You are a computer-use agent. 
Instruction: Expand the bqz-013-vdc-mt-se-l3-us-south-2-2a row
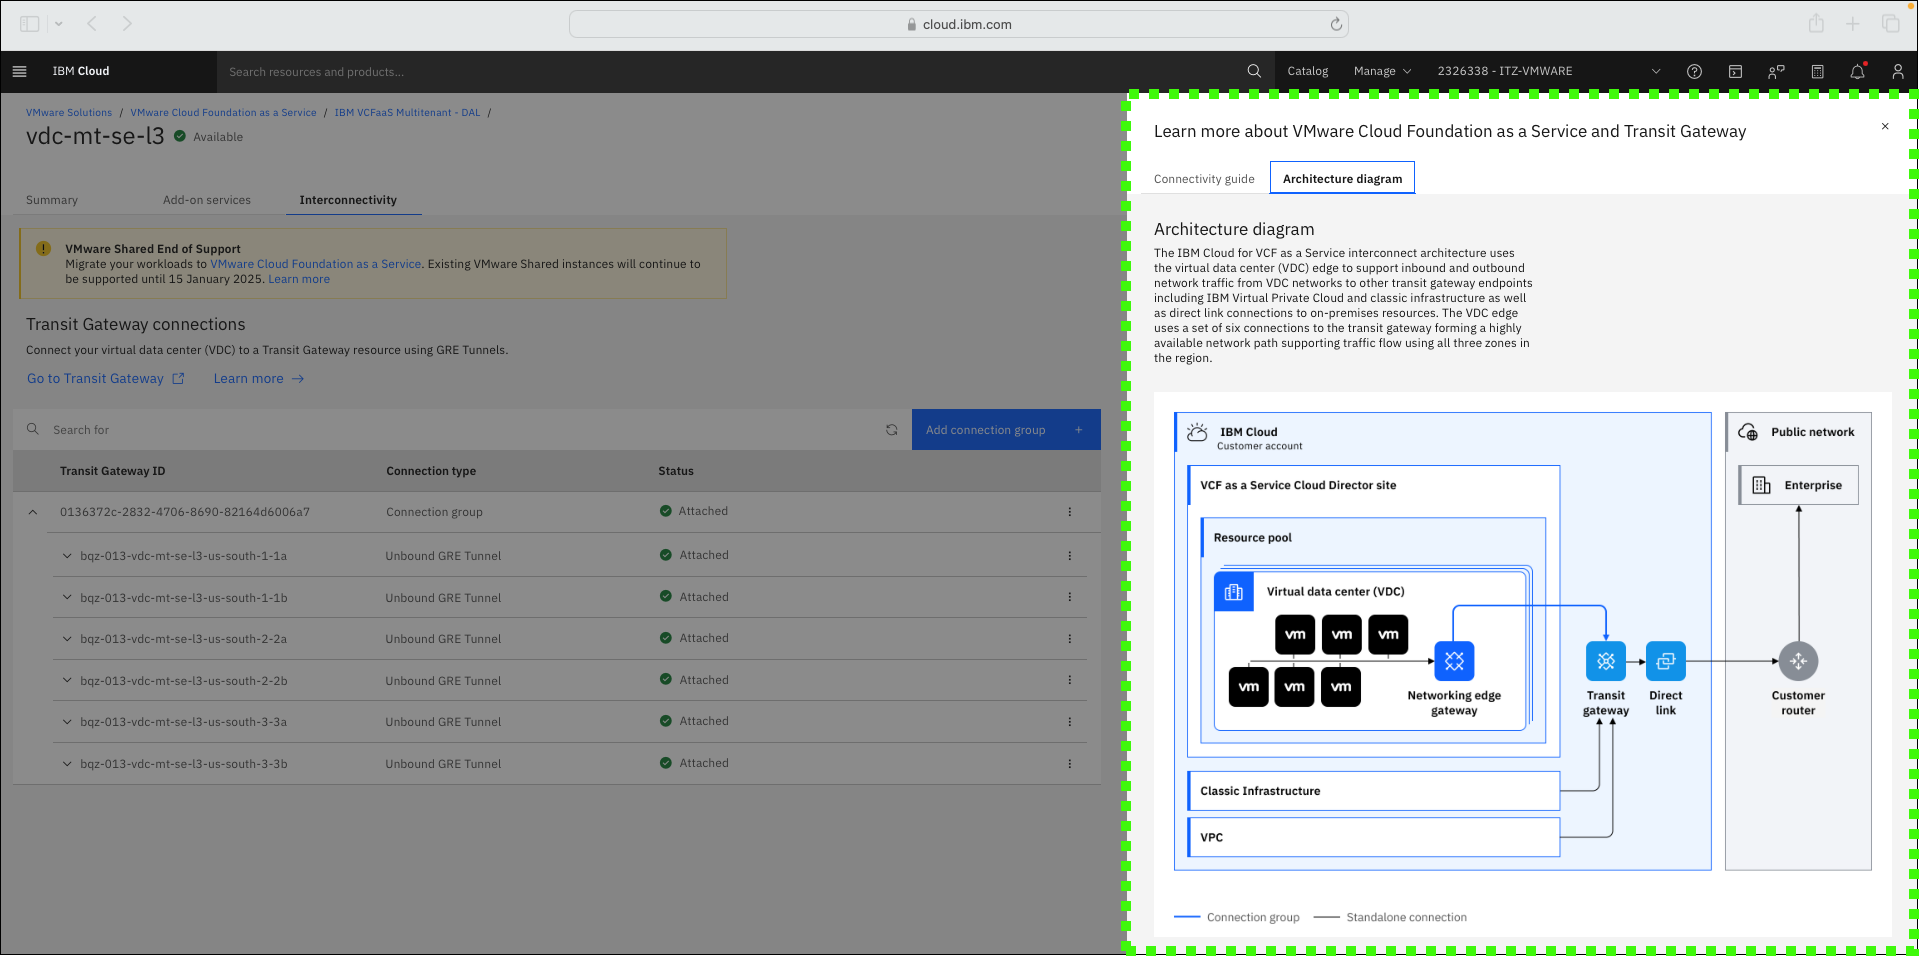tap(67, 639)
